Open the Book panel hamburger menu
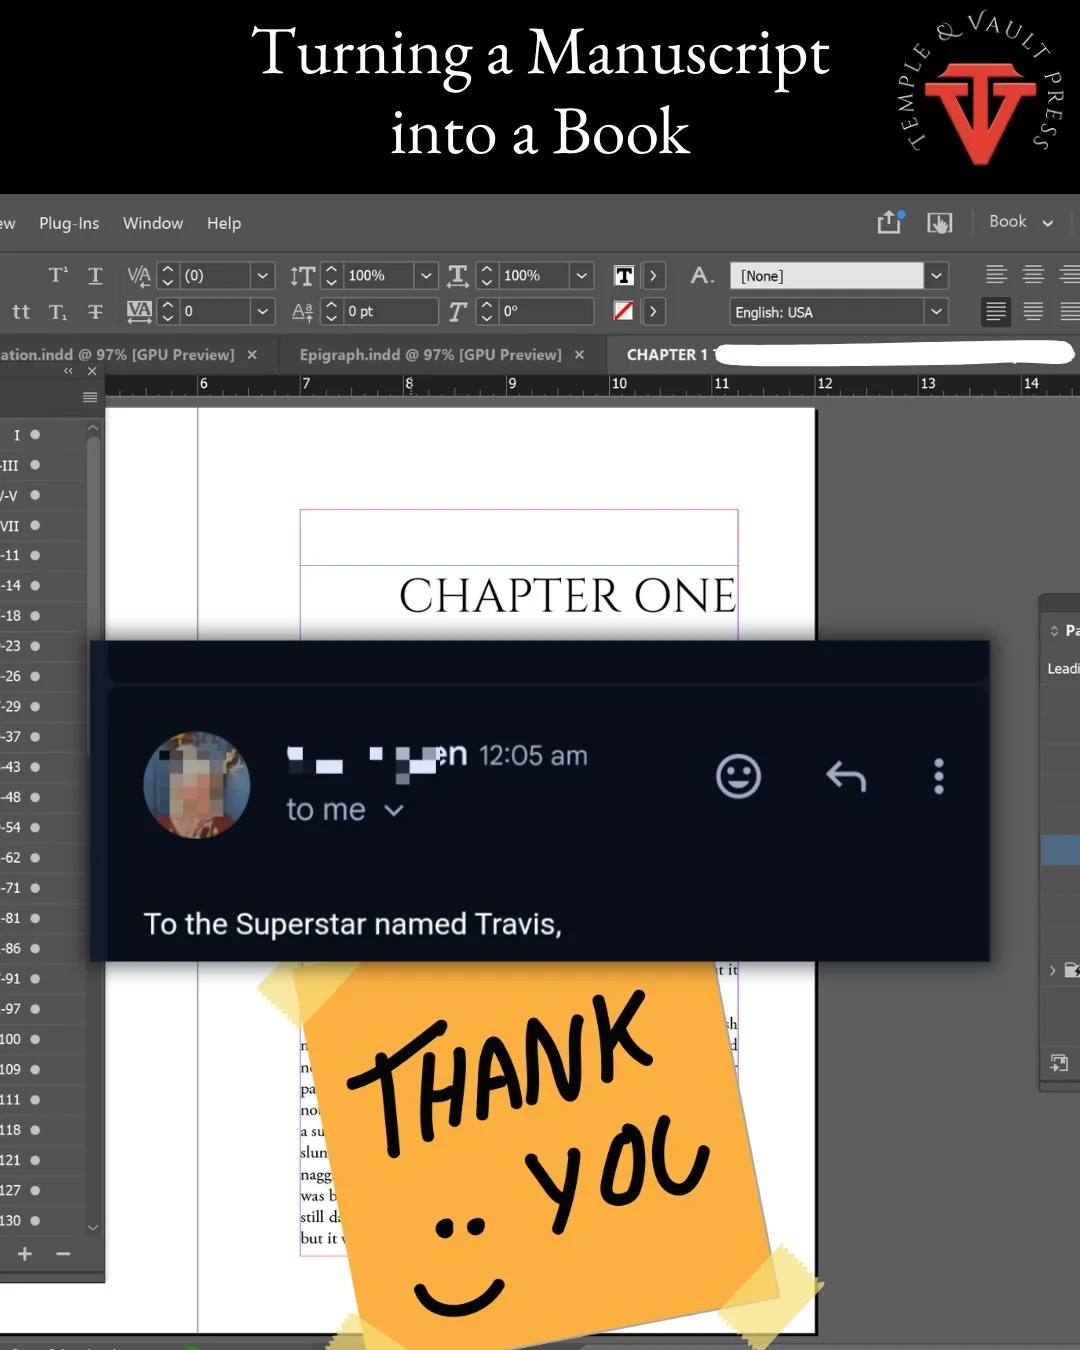 pos(90,397)
